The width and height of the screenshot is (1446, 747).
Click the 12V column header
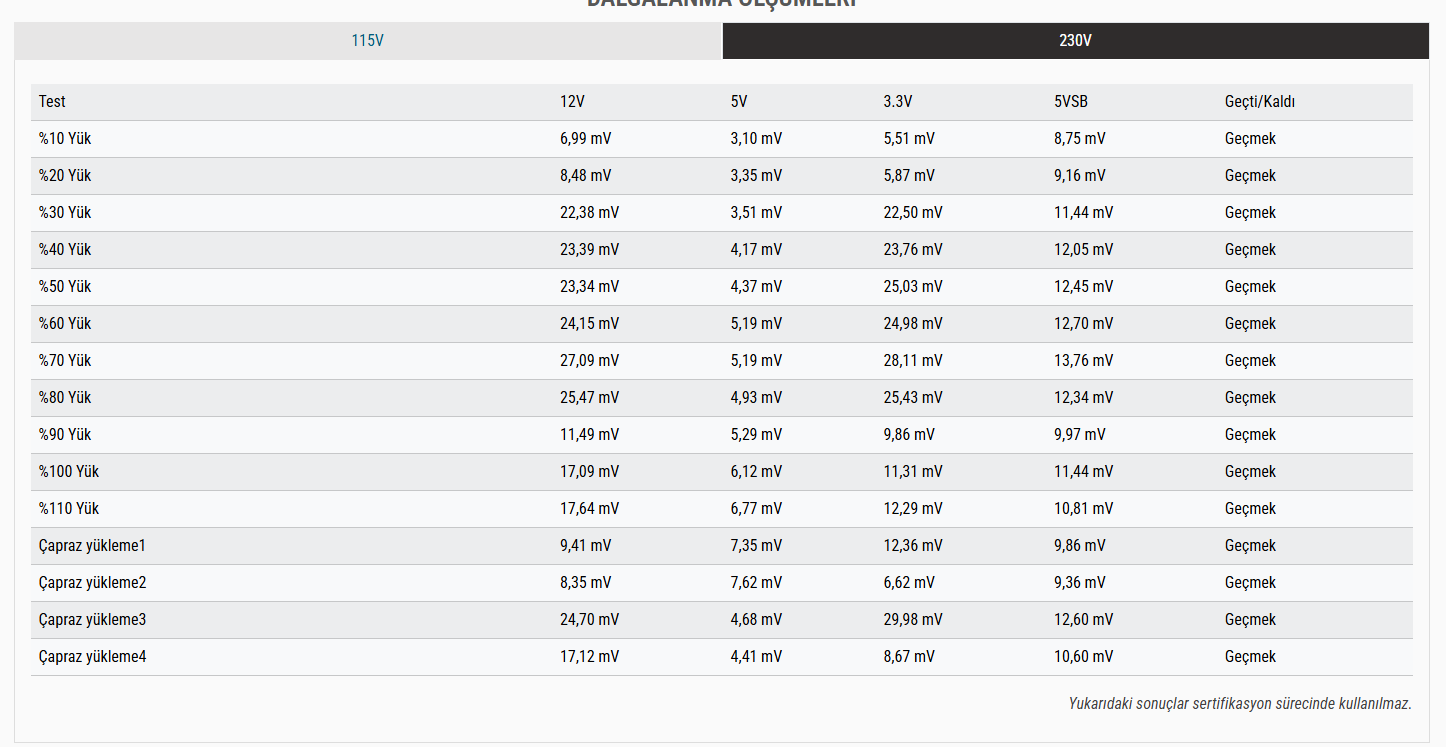(x=572, y=102)
